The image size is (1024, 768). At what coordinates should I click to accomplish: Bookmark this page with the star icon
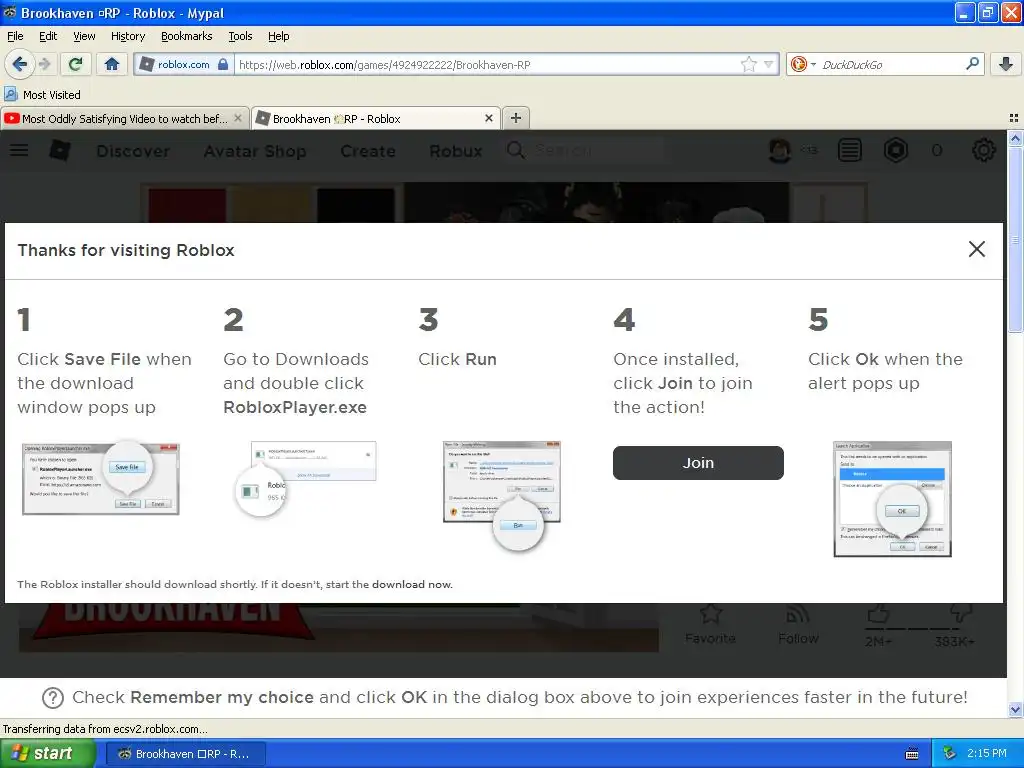(x=748, y=64)
